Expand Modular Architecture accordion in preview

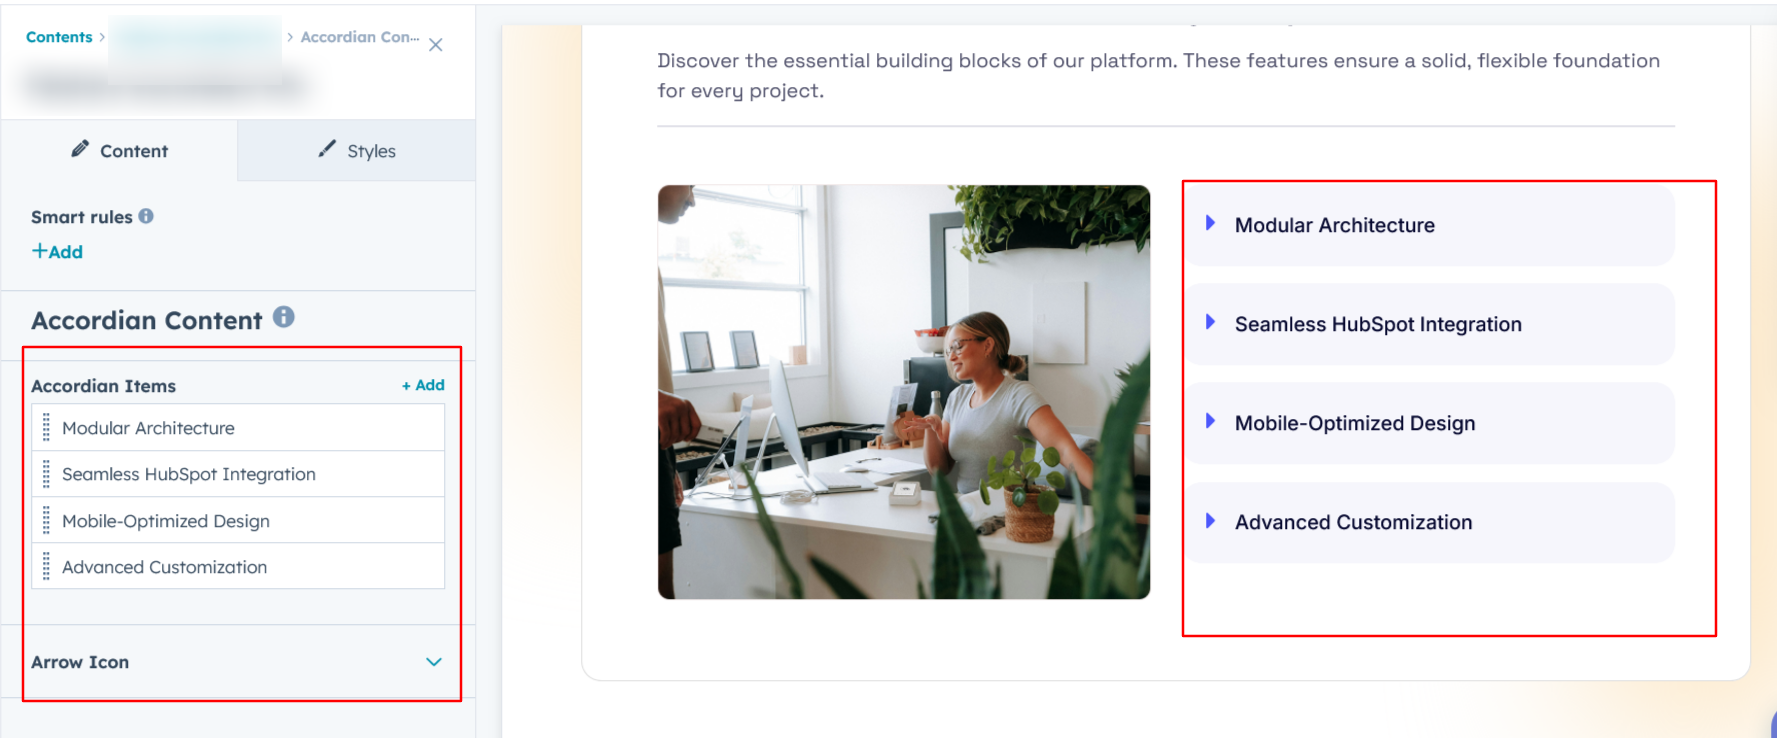point(1333,225)
